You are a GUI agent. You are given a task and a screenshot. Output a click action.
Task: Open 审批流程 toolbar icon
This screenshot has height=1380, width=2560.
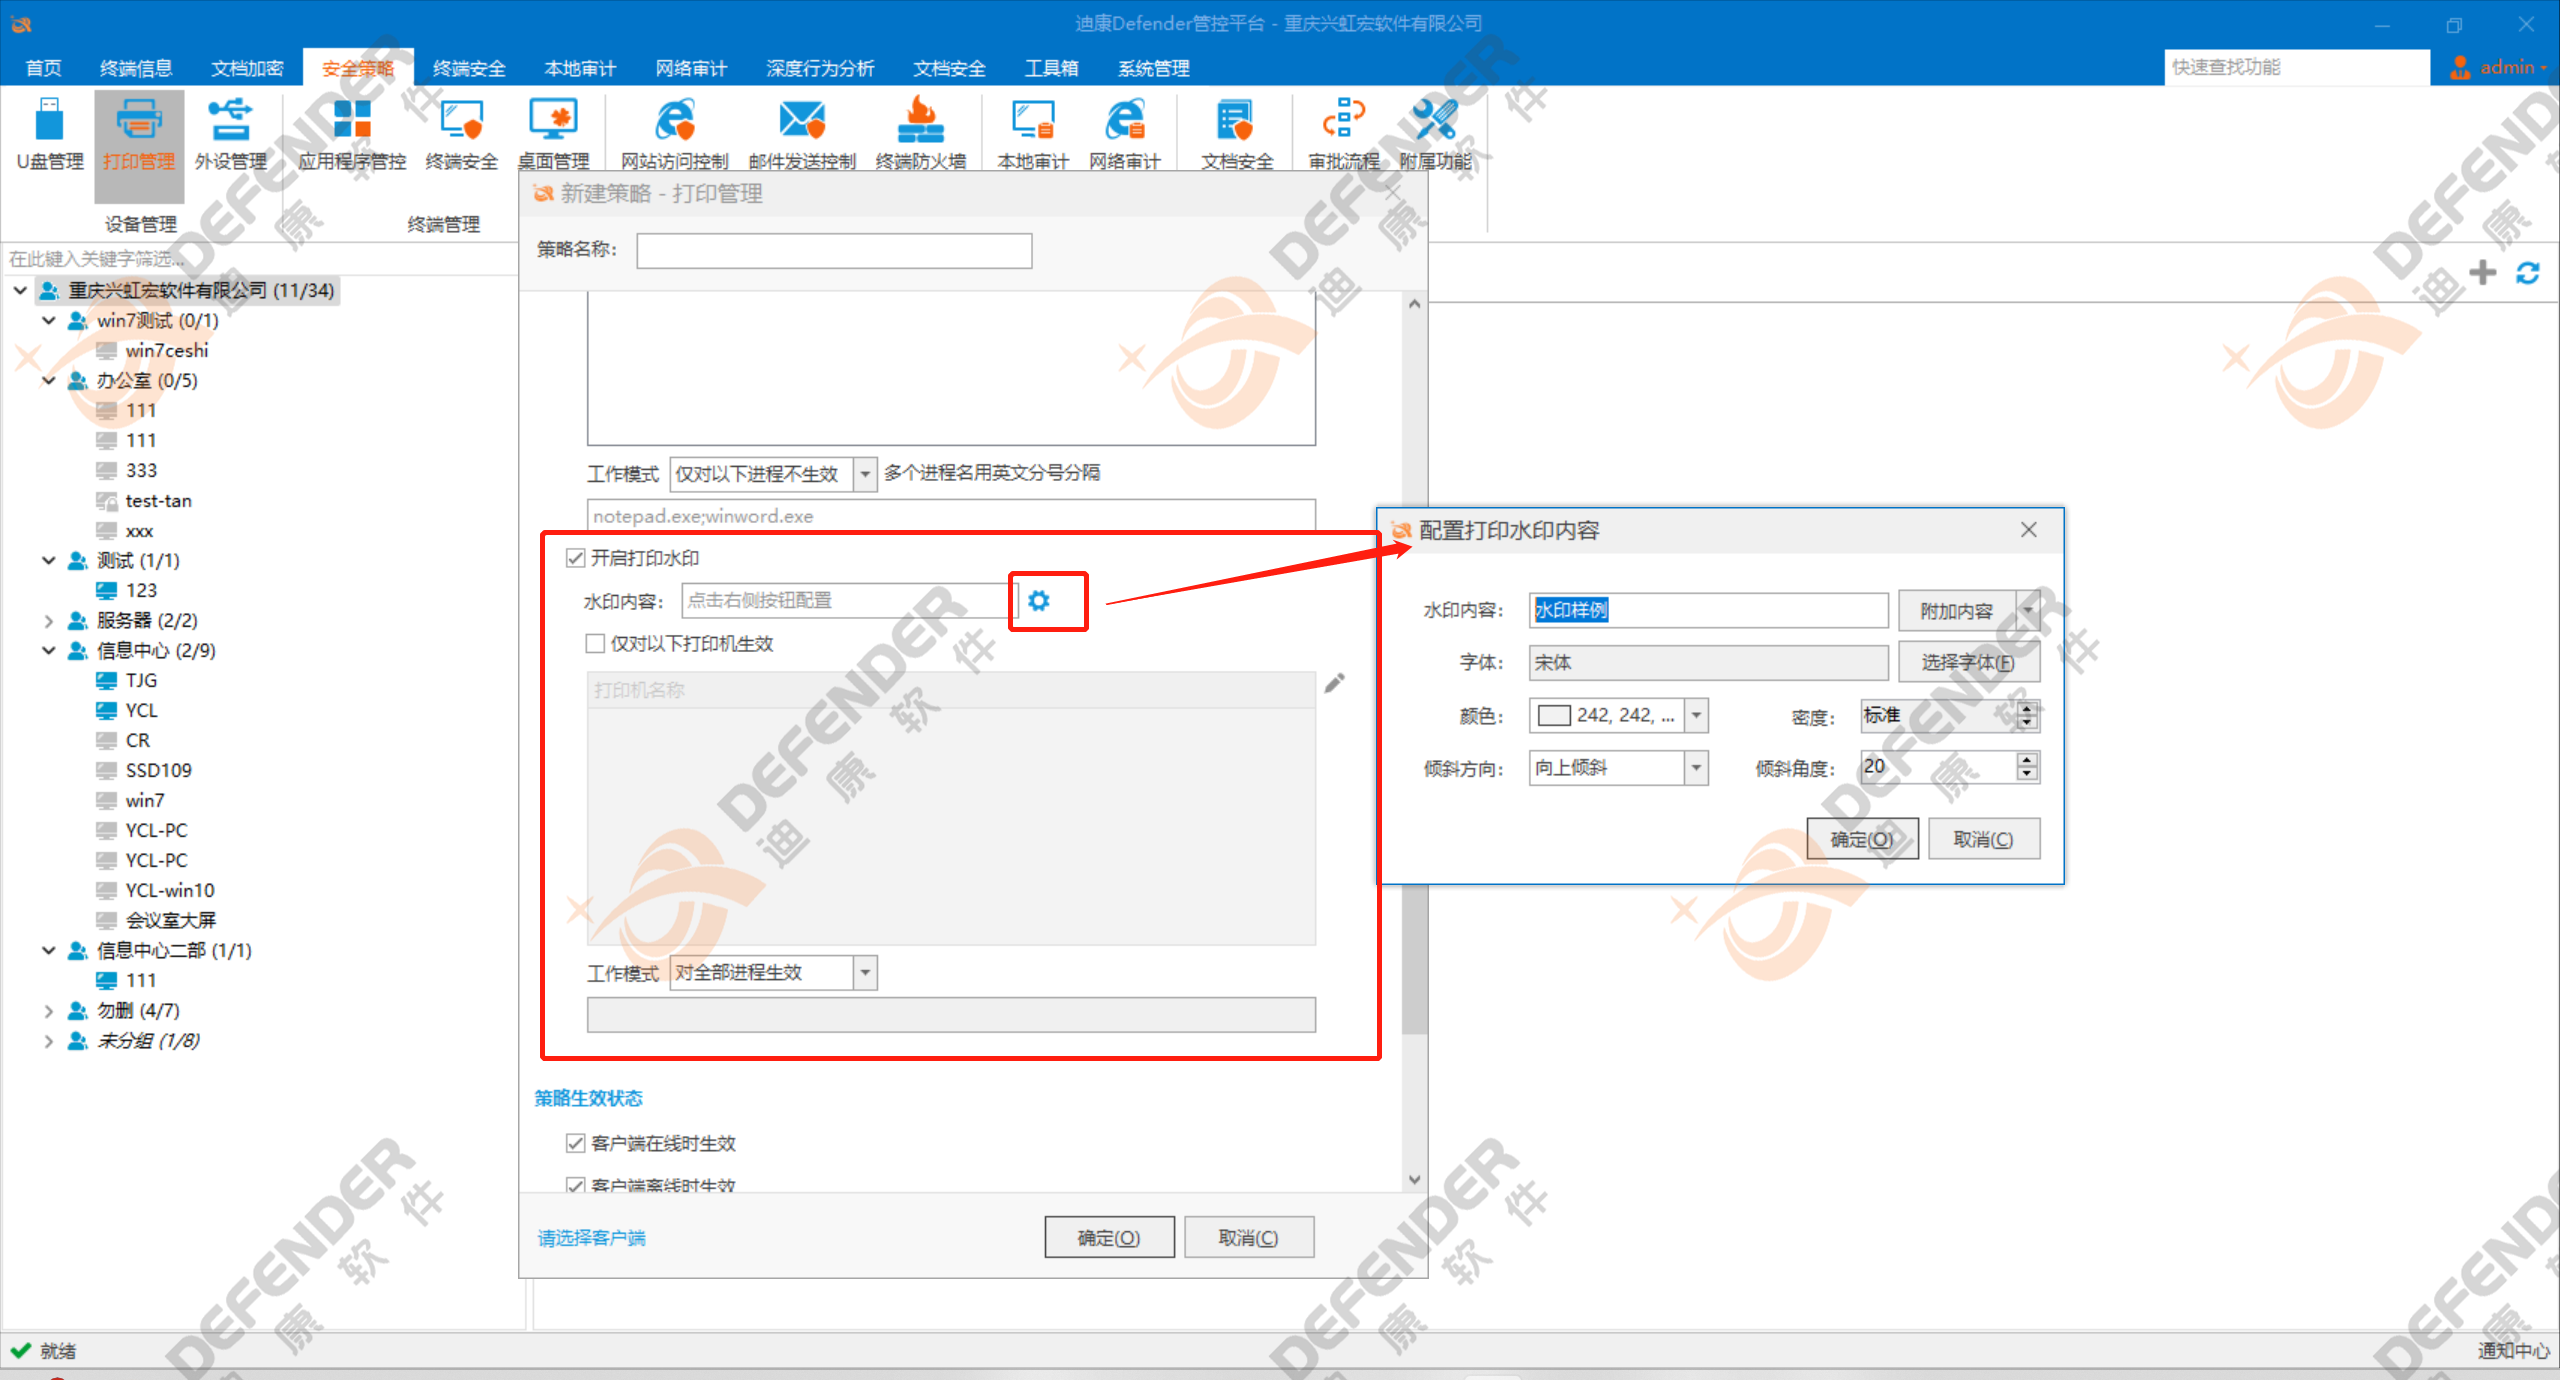click(x=1344, y=135)
